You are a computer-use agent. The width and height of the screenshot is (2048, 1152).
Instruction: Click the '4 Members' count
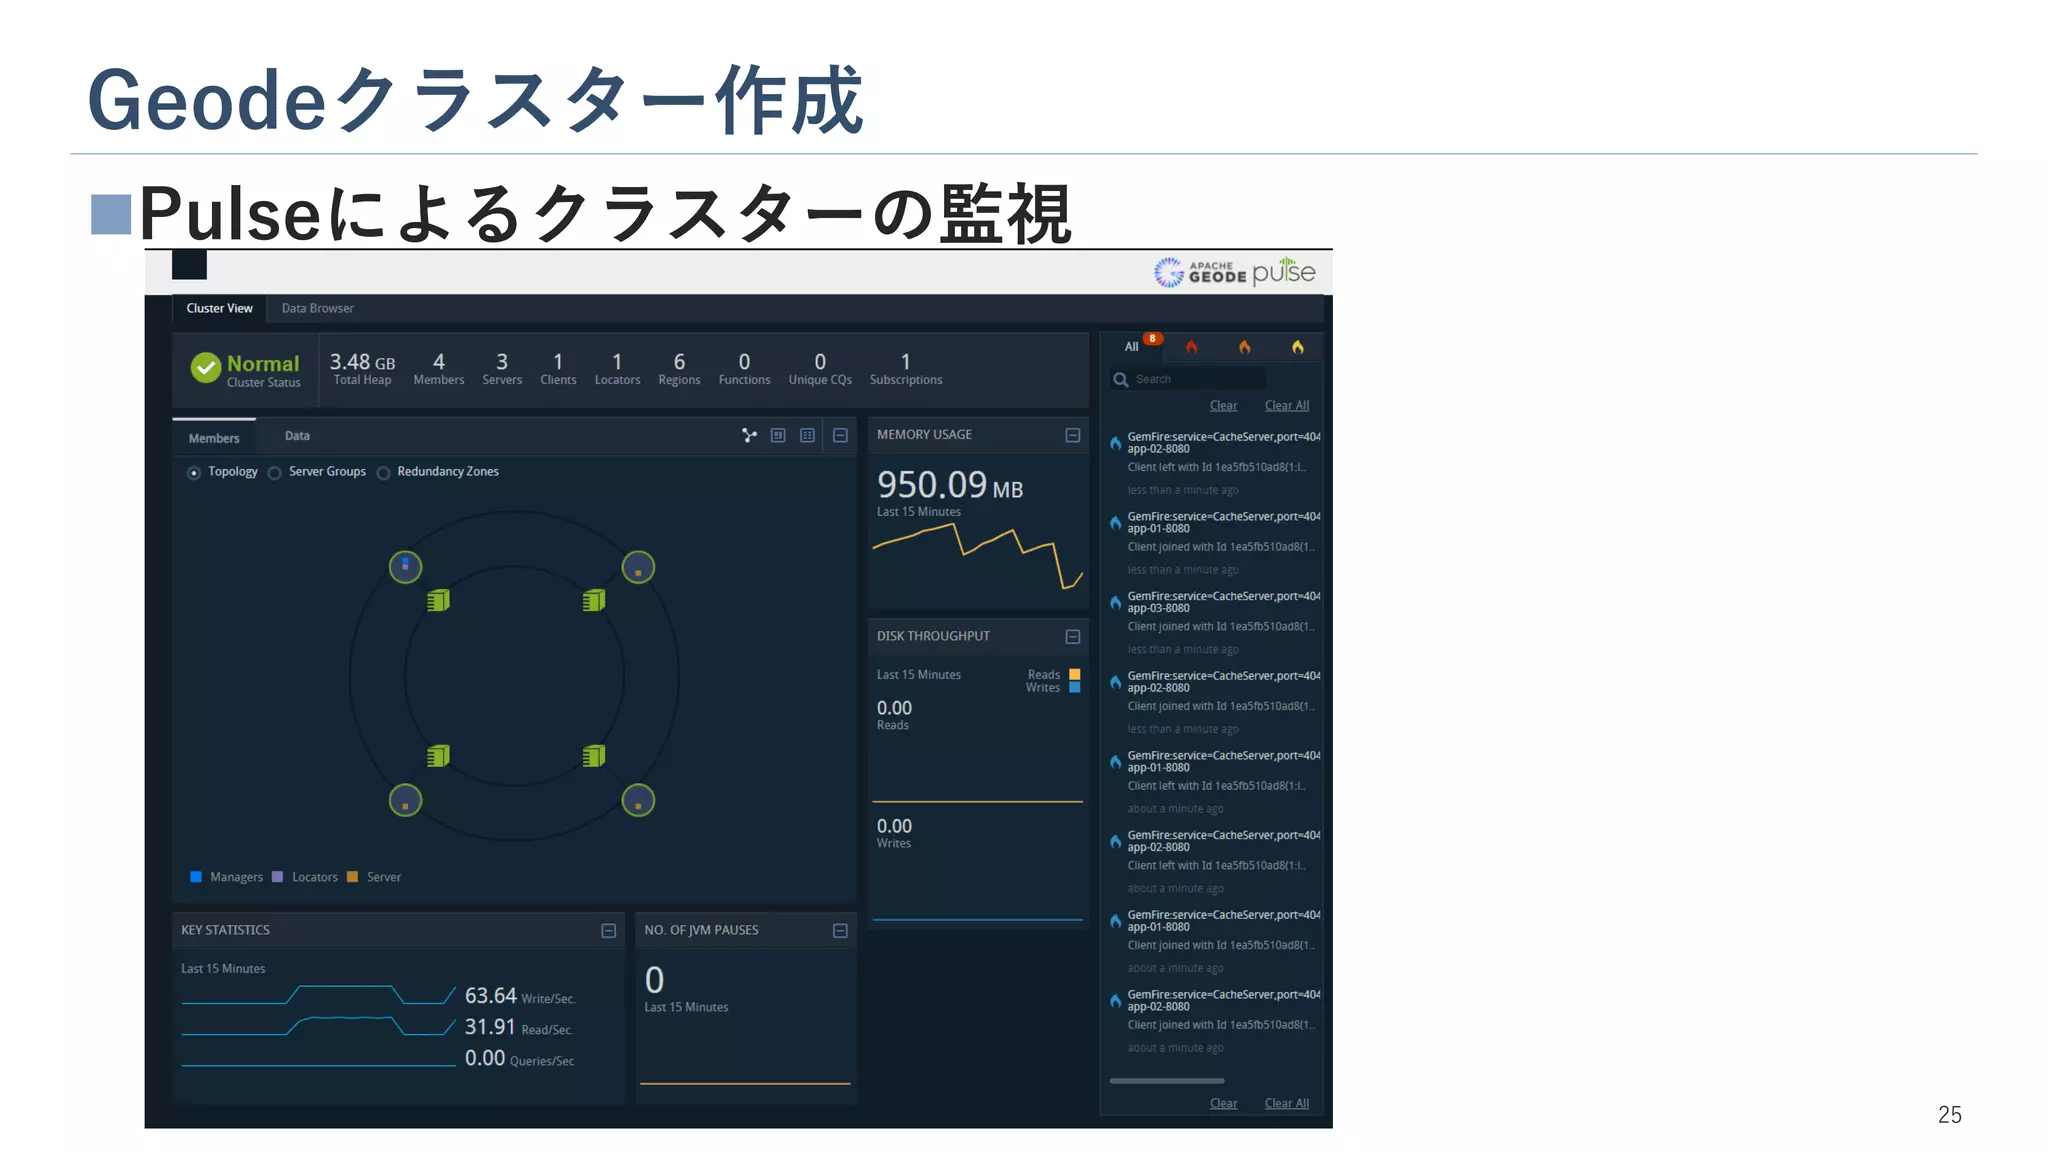438,369
